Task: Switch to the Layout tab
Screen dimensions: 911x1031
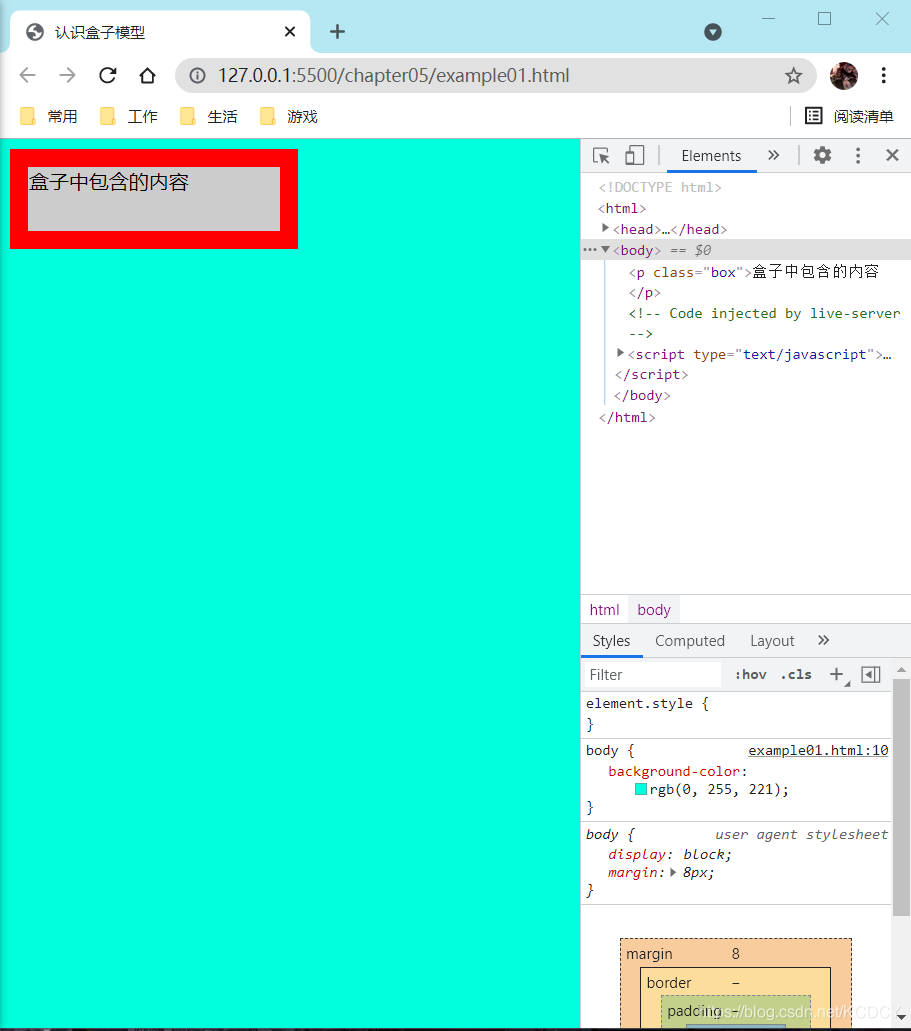Action: point(772,641)
